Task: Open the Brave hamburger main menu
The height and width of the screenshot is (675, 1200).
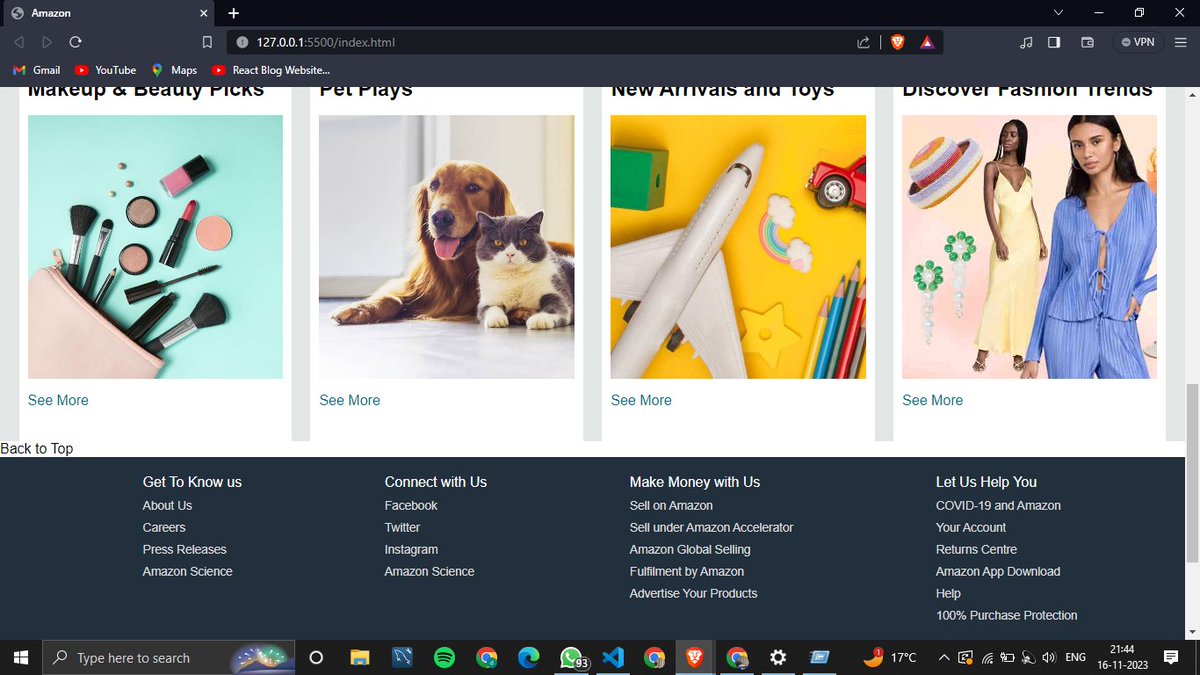Action: [1180, 42]
